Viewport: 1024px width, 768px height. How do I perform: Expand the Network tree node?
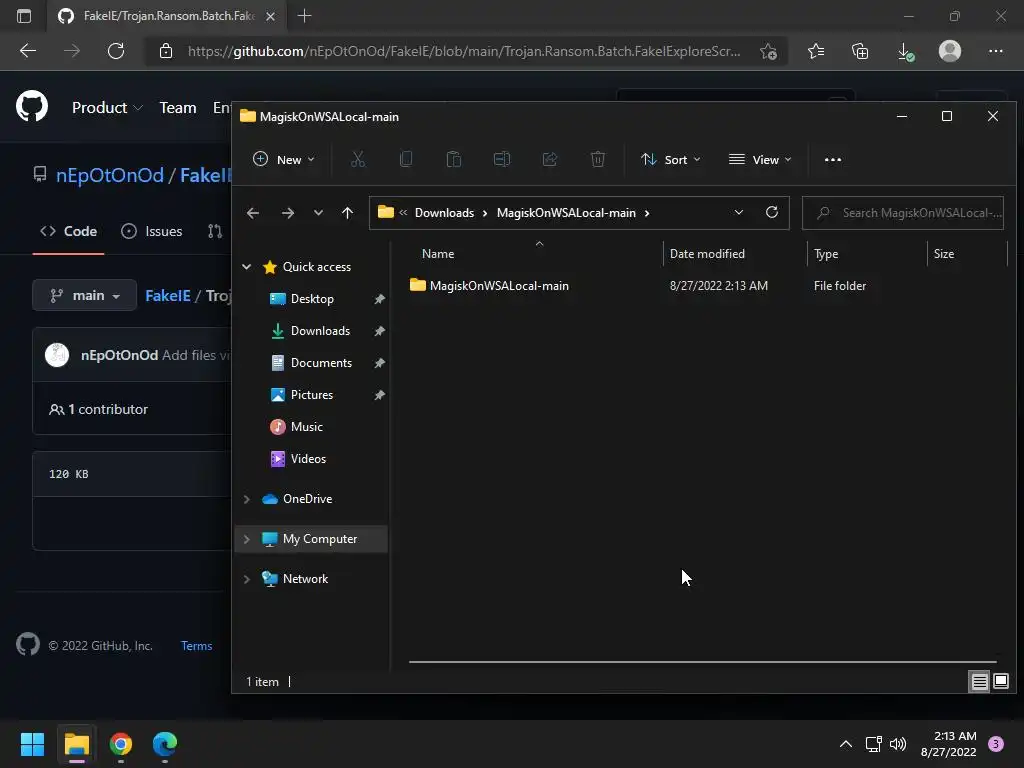(247, 579)
